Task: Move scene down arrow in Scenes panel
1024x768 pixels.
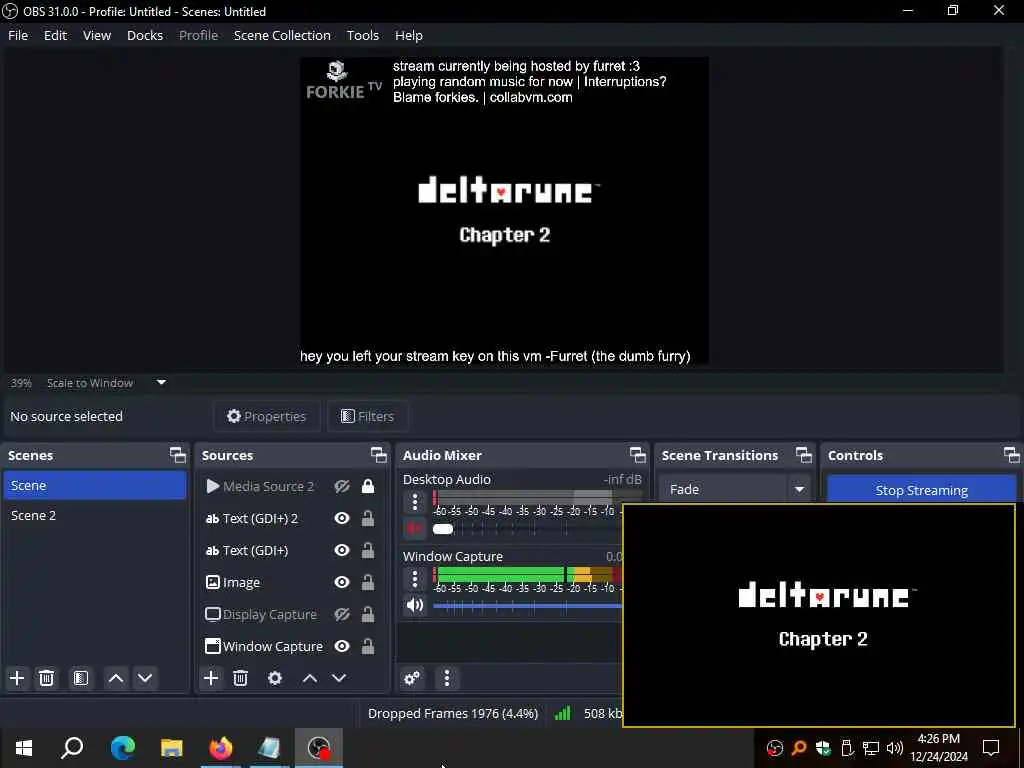Action: click(145, 678)
